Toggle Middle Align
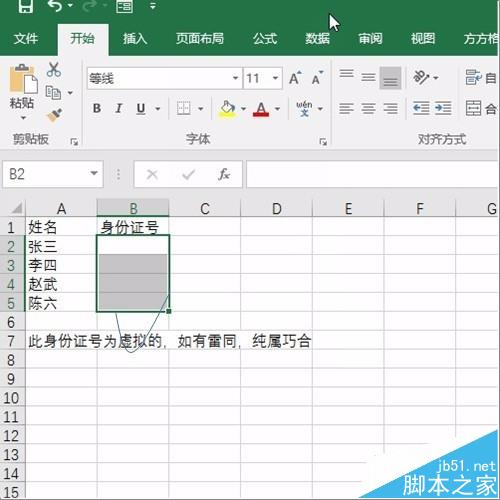This screenshot has height=500, width=500. click(x=368, y=78)
